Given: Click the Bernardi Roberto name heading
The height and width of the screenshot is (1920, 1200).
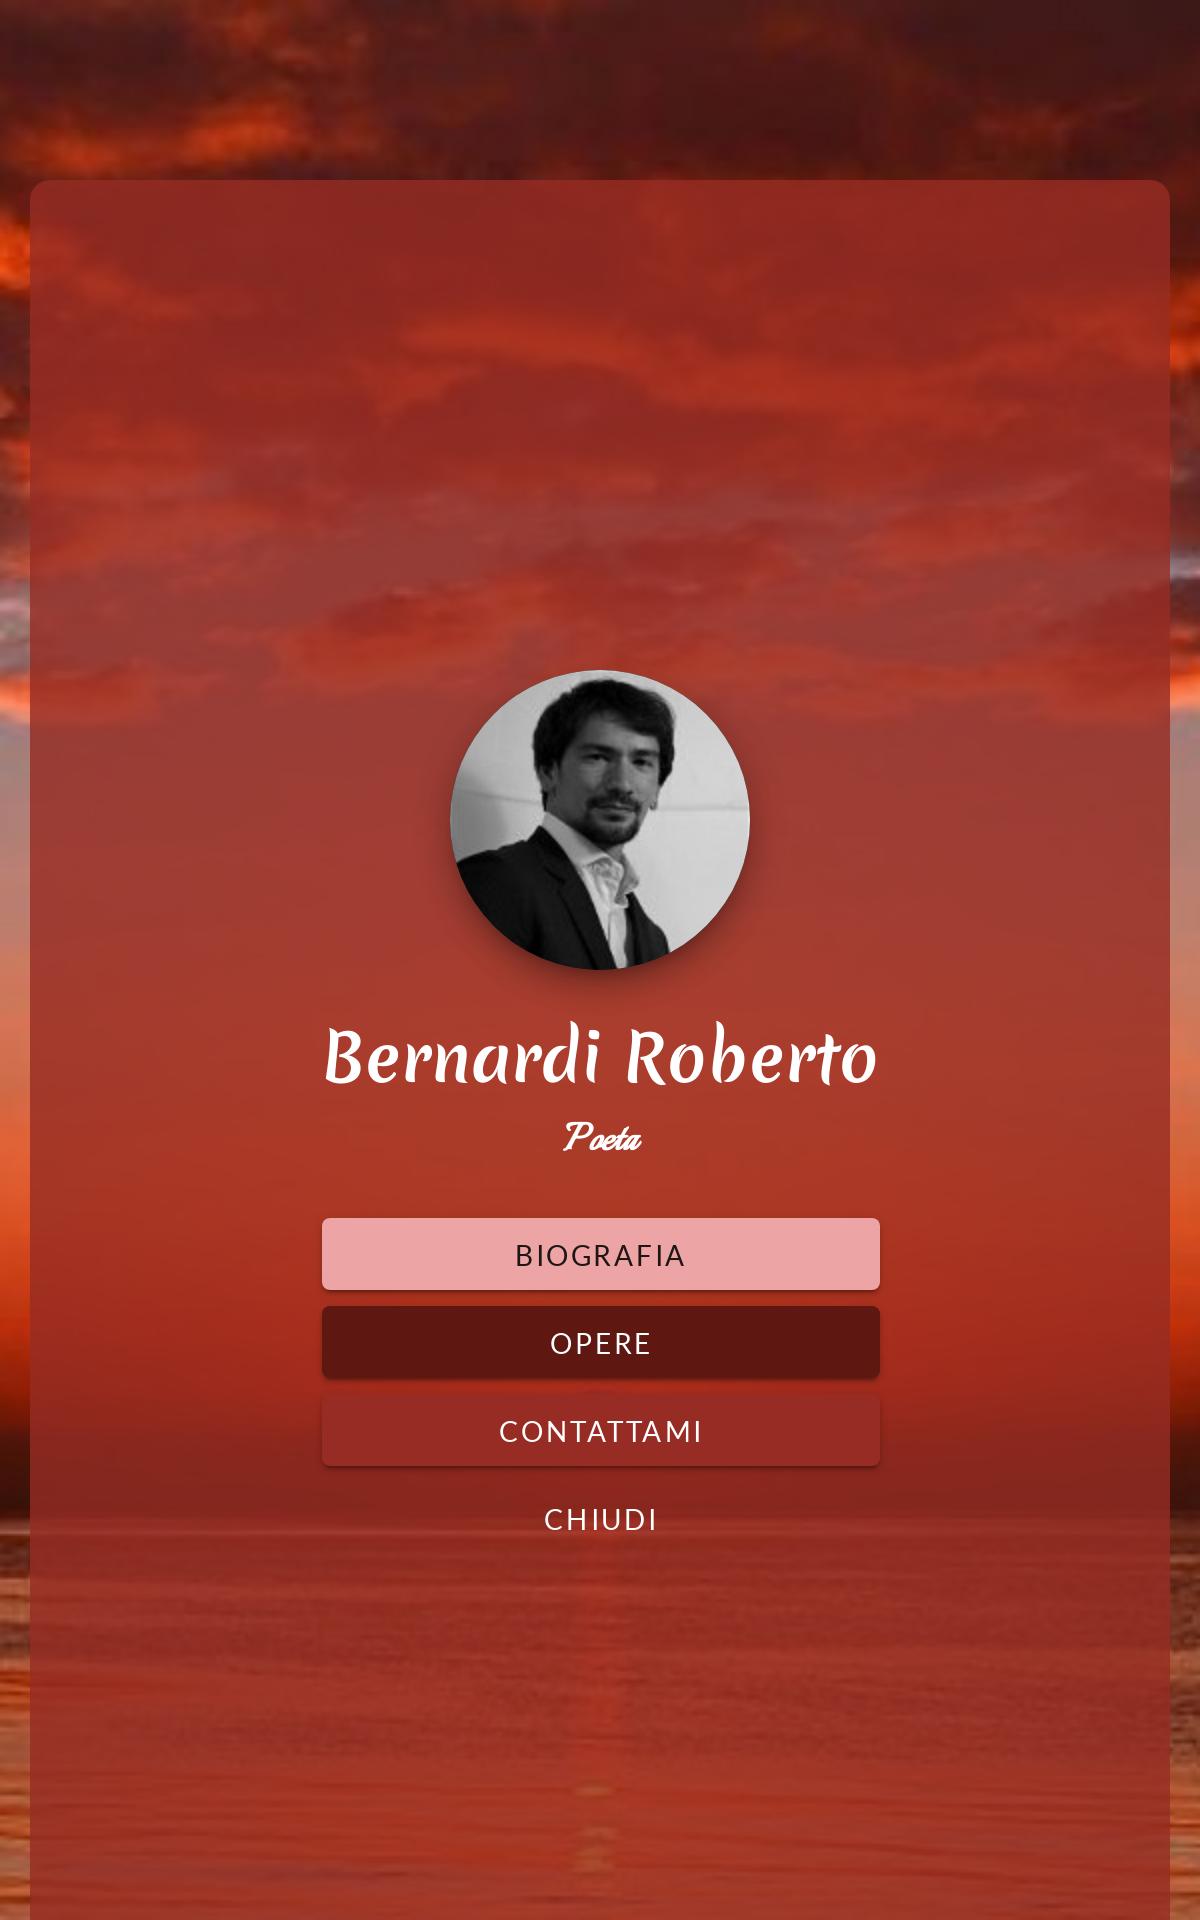Looking at the screenshot, I should coord(600,1057).
